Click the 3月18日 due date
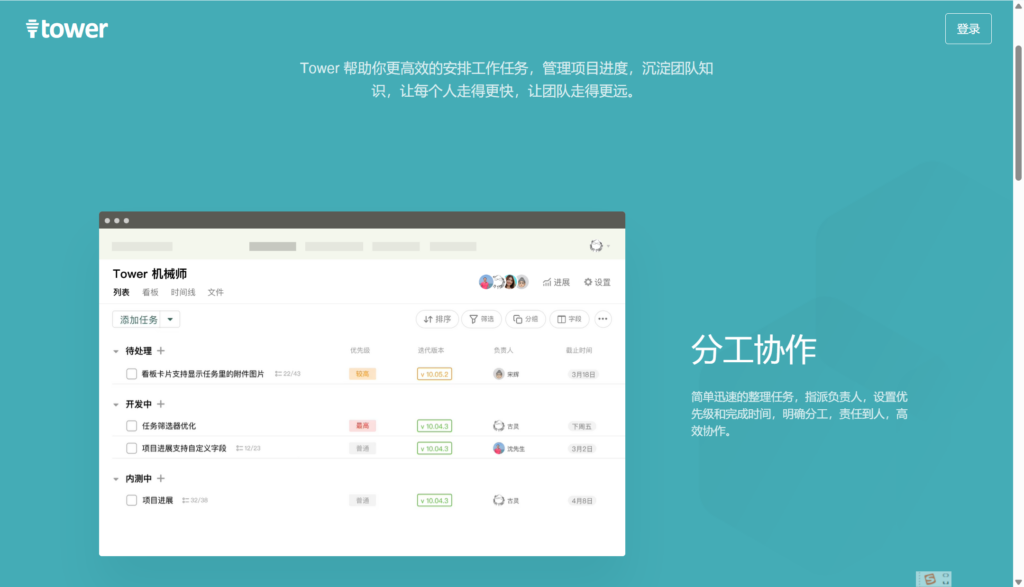This screenshot has height=587, width=1024. (583, 375)
